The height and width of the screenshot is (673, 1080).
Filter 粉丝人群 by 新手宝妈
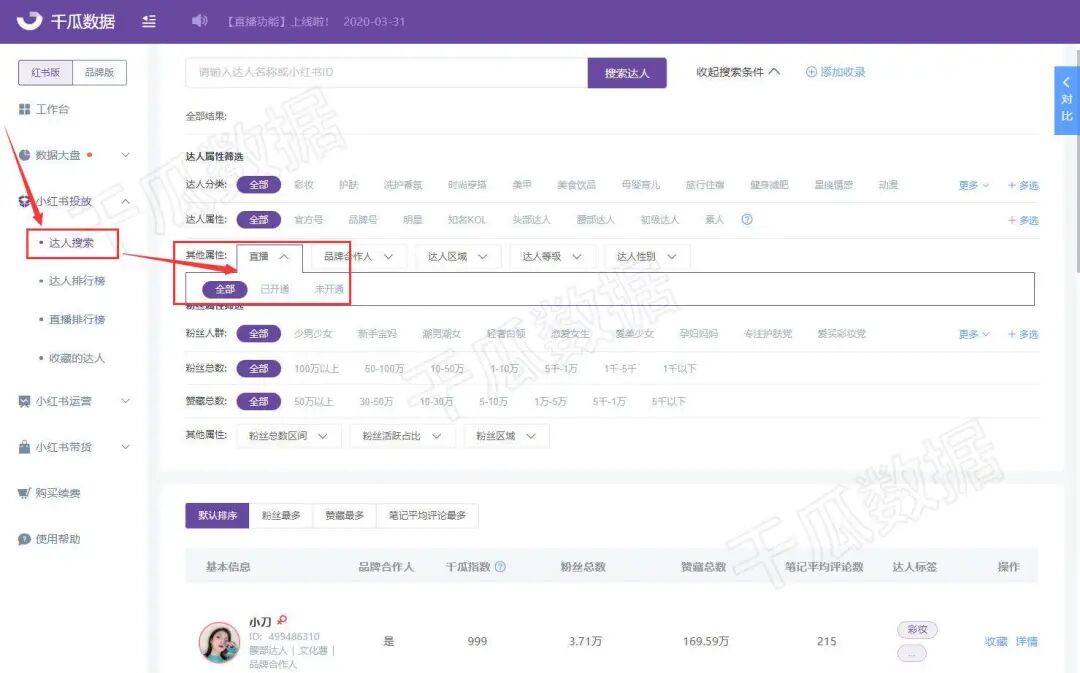377,333
